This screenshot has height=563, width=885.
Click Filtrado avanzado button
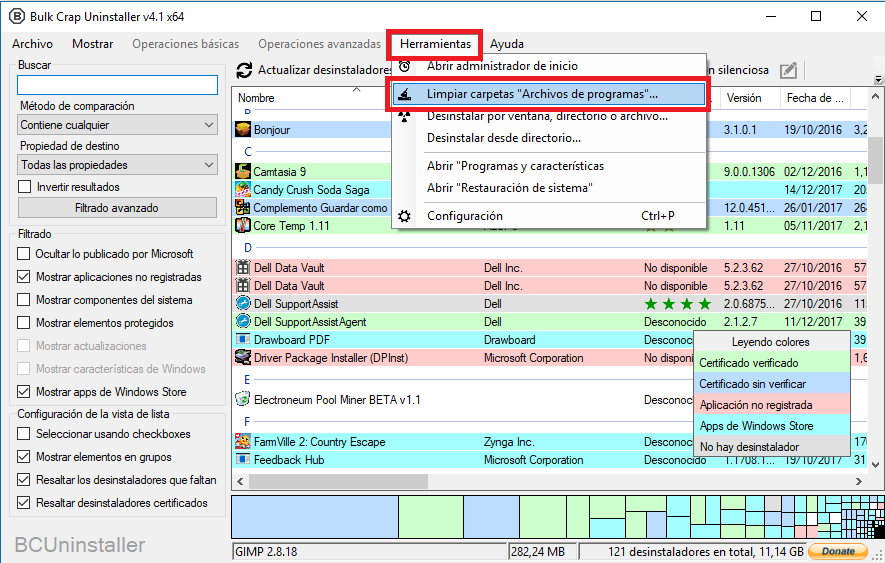(x=117, y=208)
